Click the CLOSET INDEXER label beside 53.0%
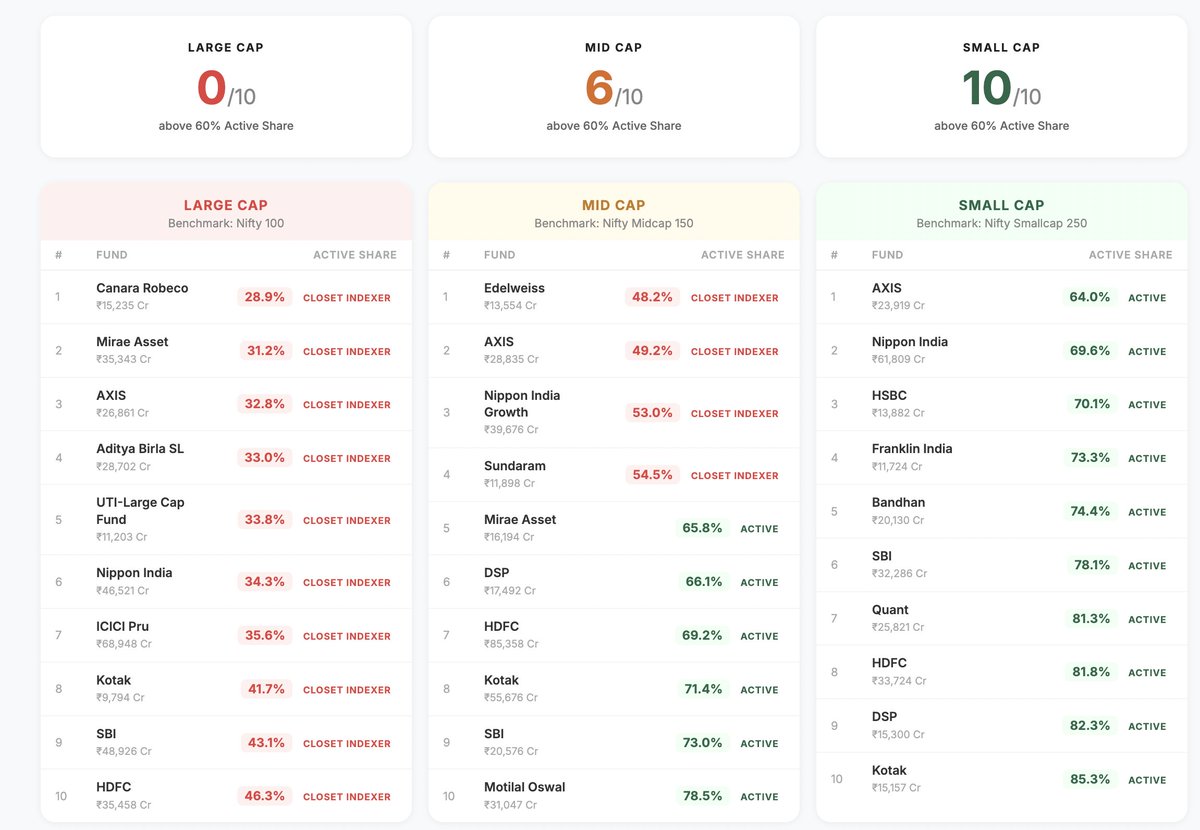Viewport: 1200px width, 830px height. [x=735, y=414]
